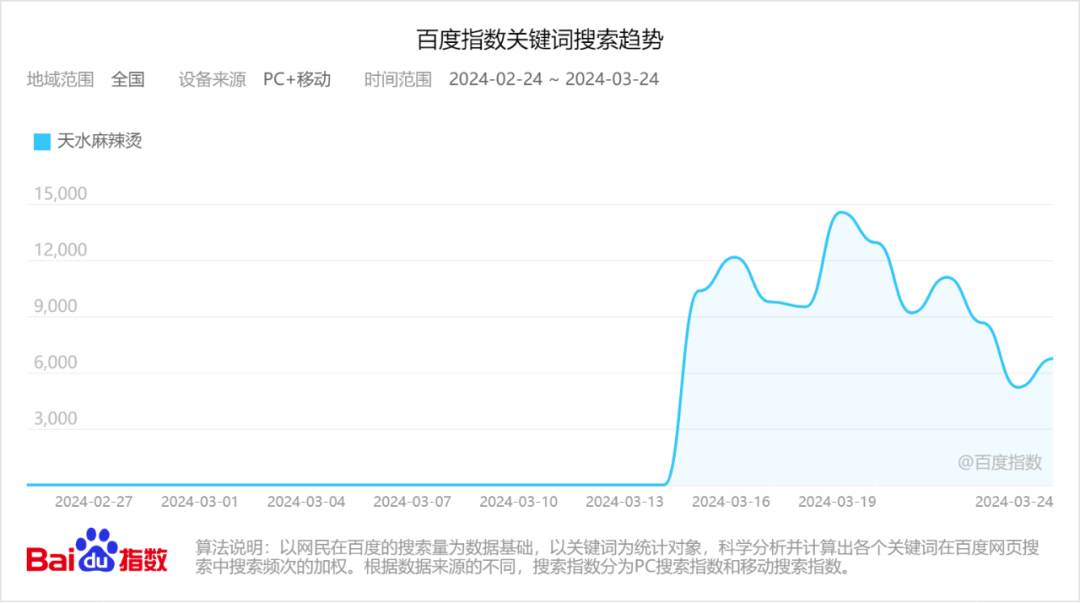Click the 2024-03-19 axis date label
This screenshot has height=603, width=1080.
point(837,502)
